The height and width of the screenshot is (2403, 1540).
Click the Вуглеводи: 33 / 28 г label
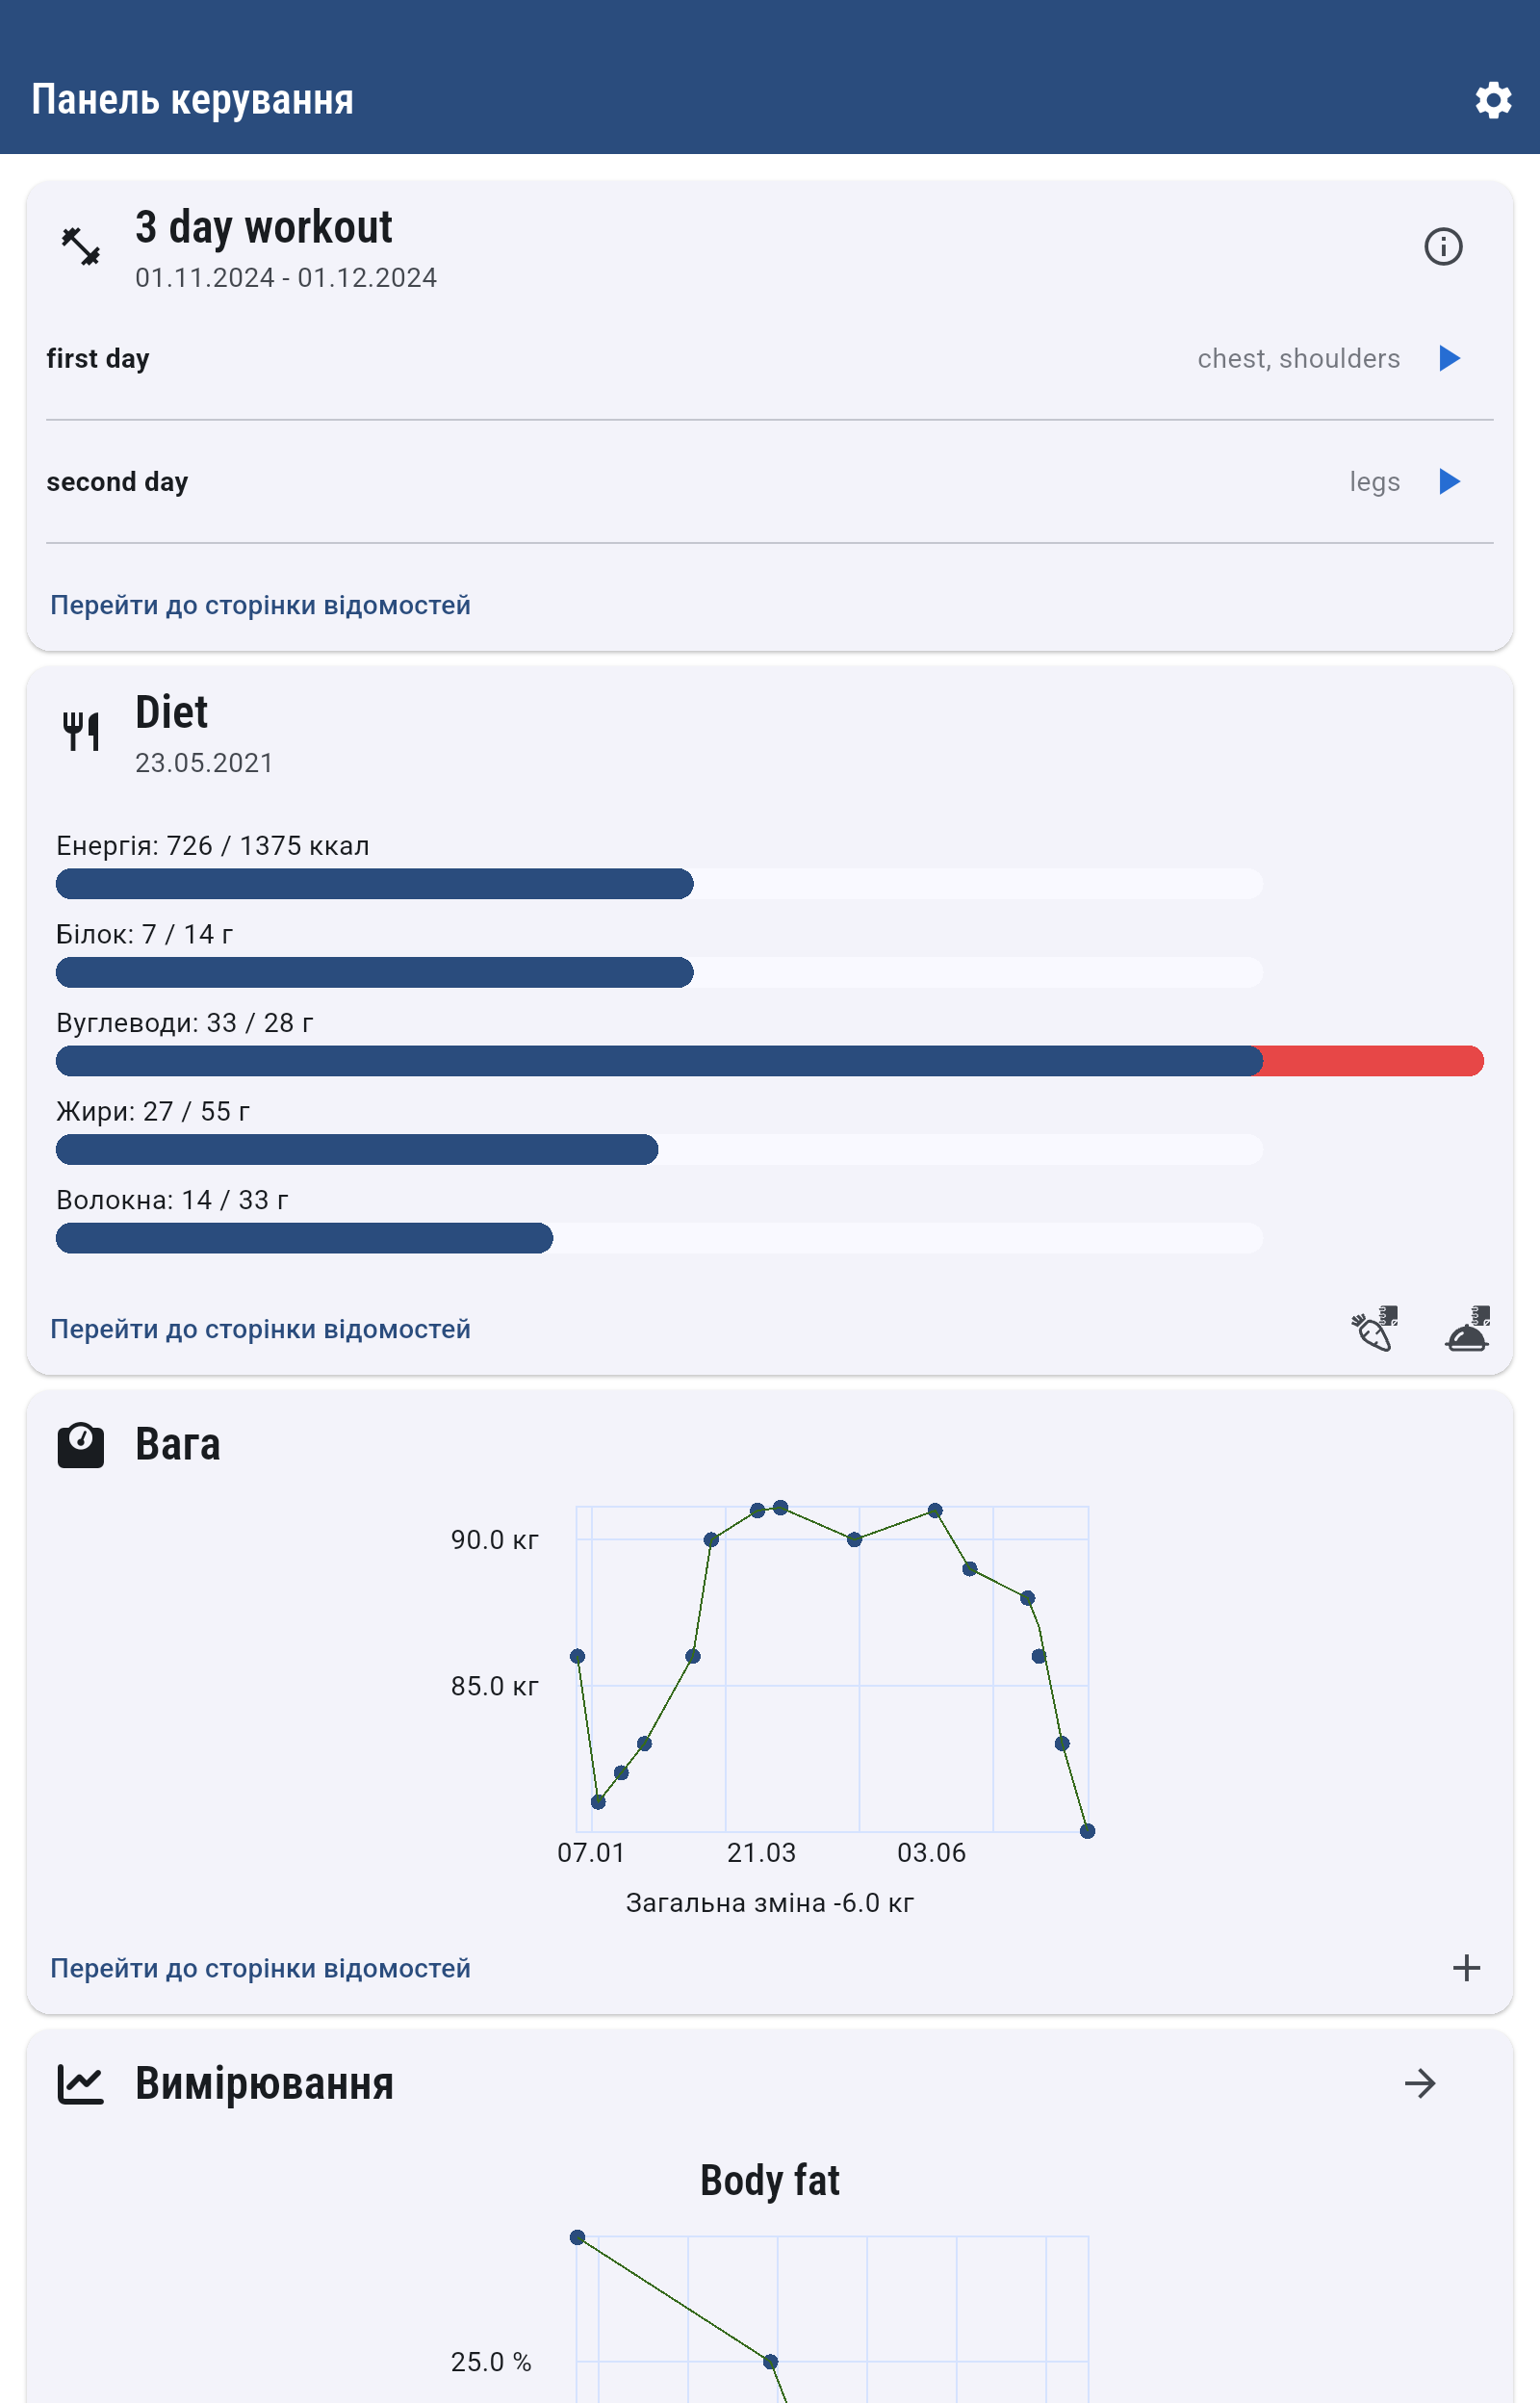pos(185,1023)
